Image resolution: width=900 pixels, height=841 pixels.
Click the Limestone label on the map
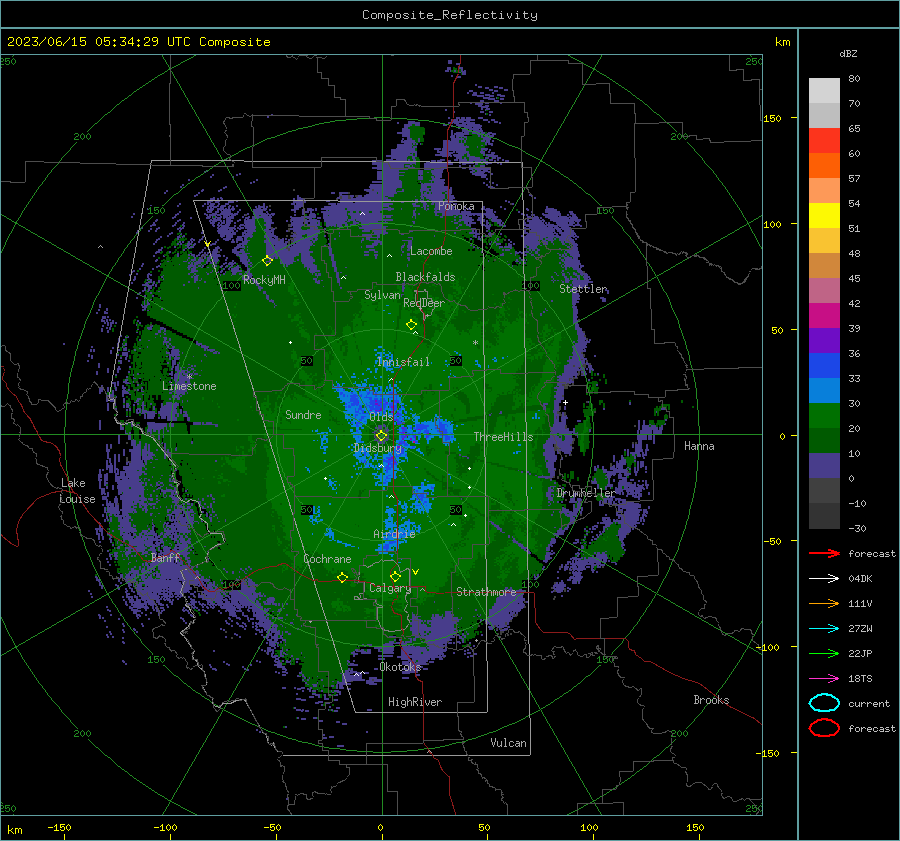point(189,386)
